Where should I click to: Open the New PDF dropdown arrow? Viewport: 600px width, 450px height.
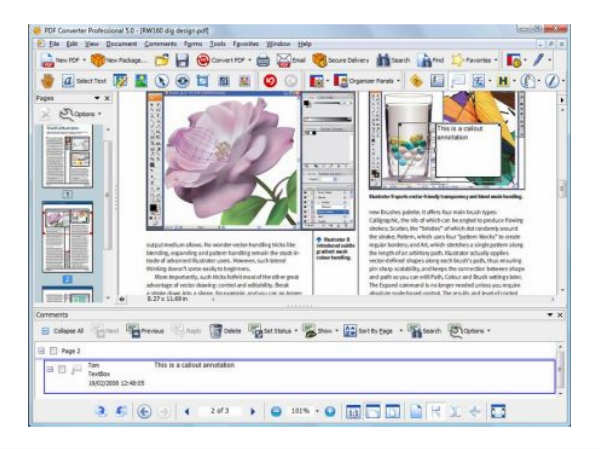point(84,60)
